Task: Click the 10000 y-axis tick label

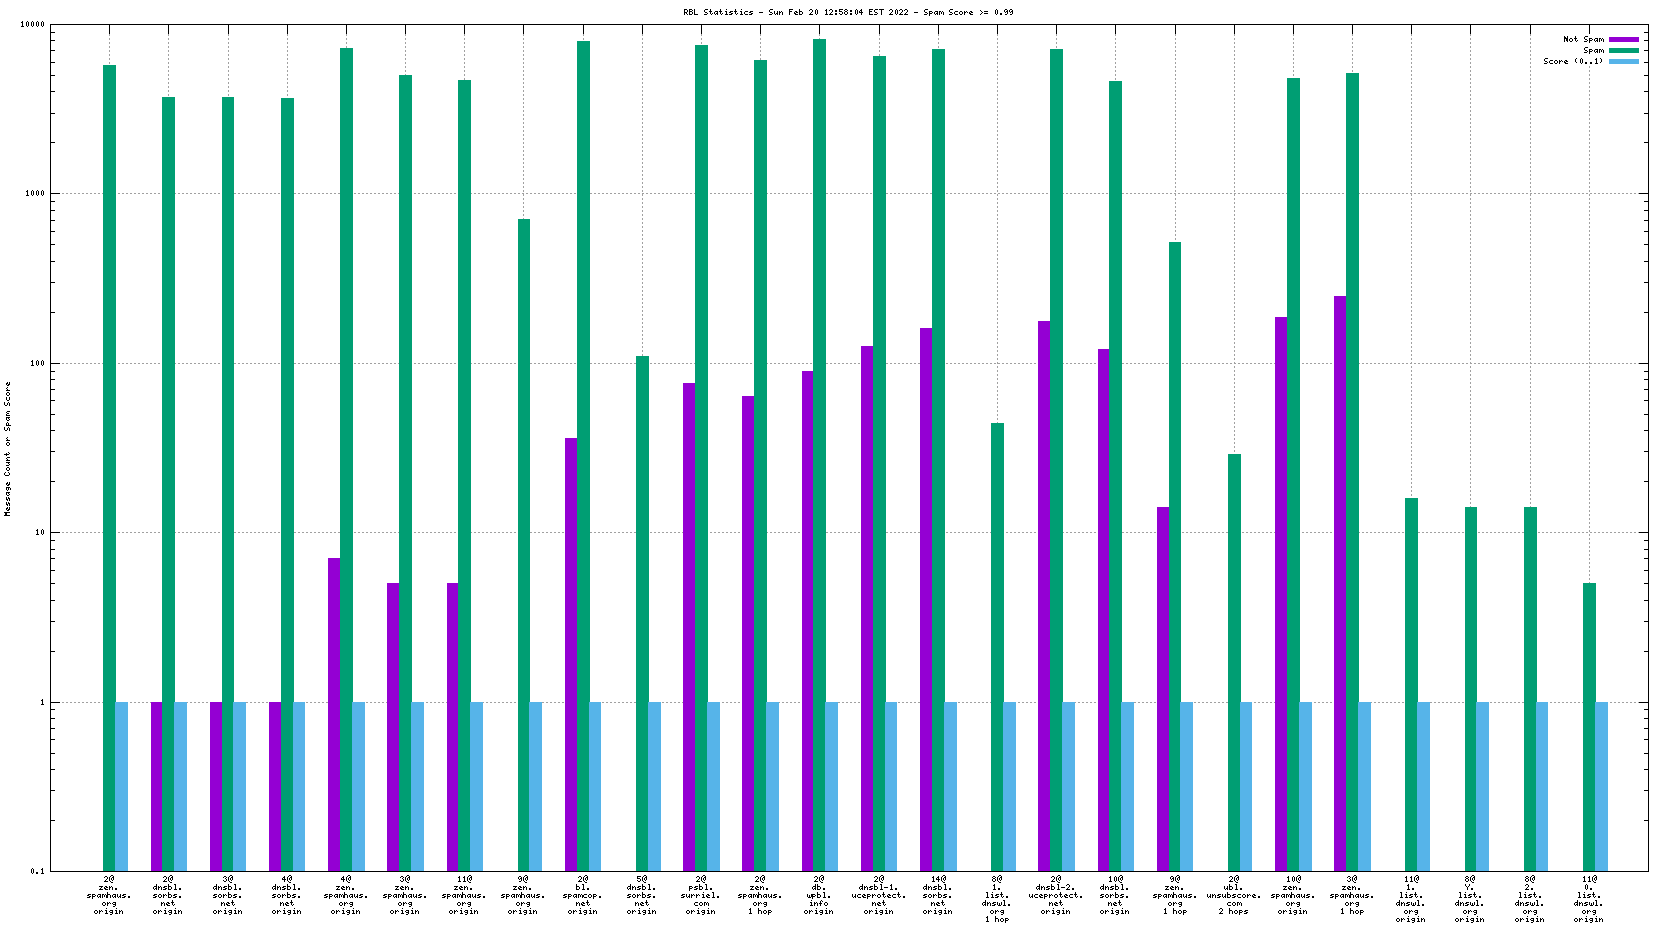Action: (x=33, y=24)
